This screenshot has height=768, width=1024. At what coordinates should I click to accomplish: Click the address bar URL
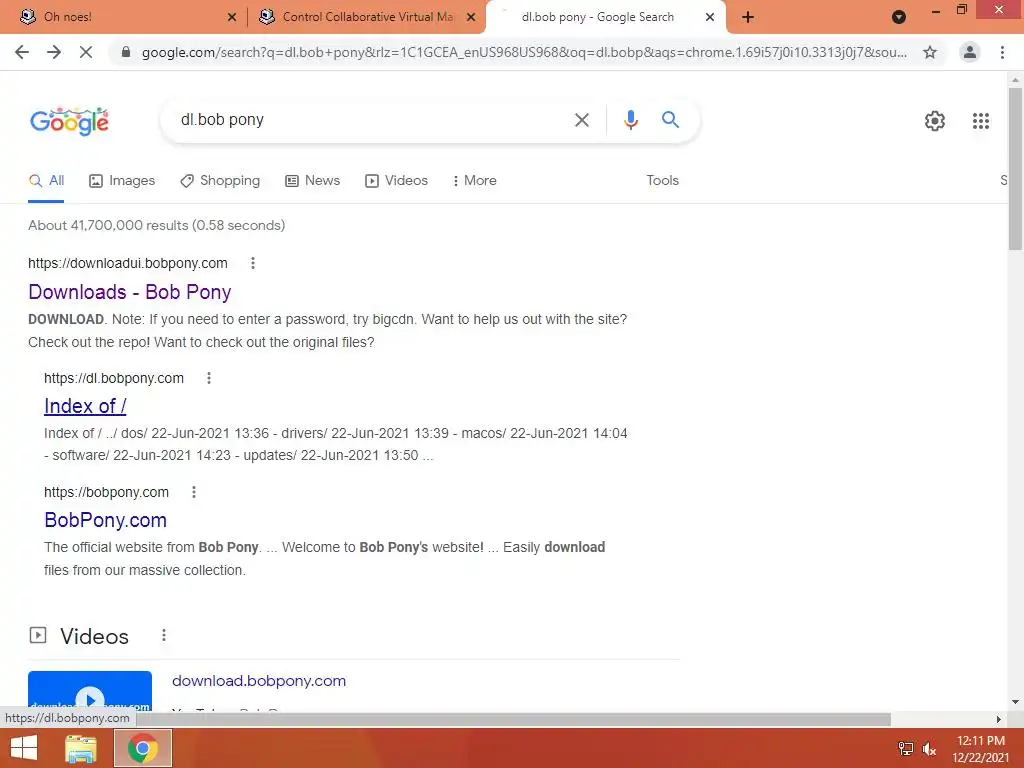[524, 52]
